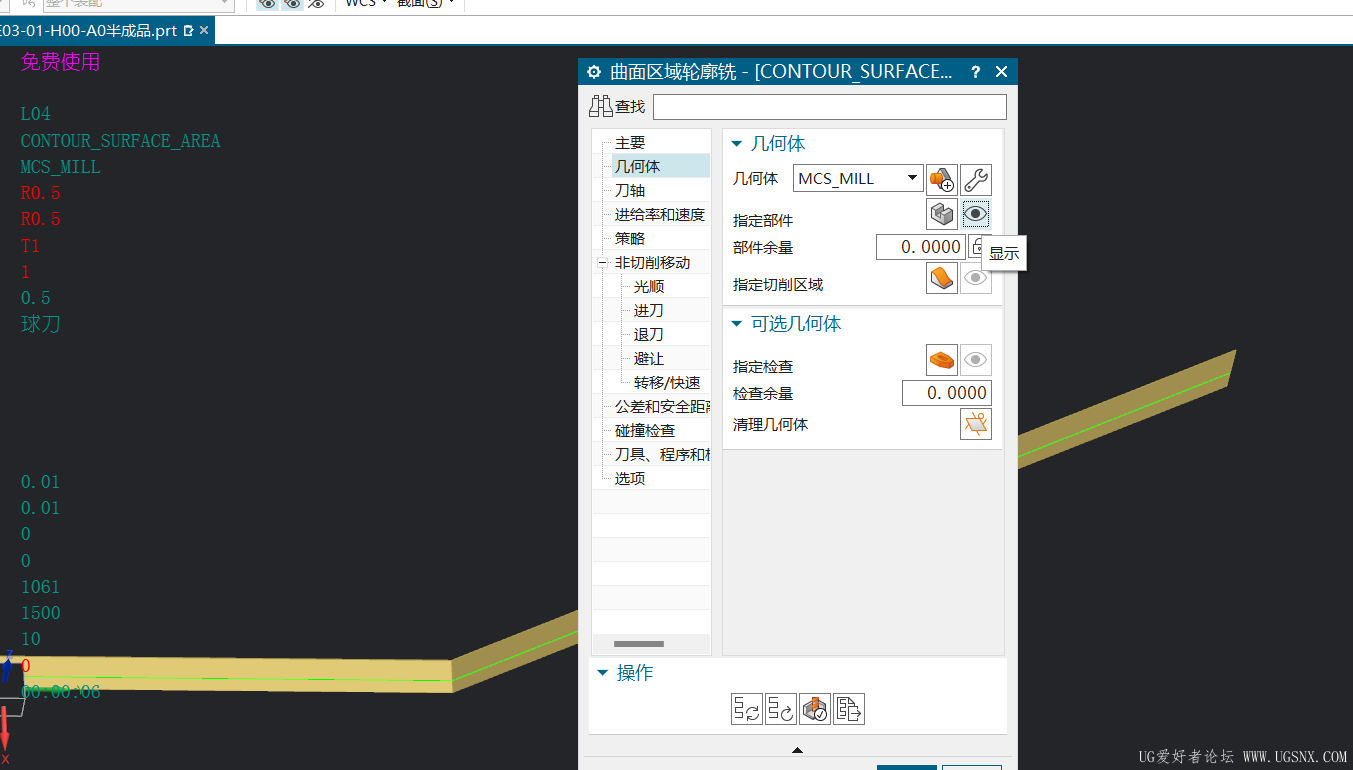The height and width of the screenshot is (770, 1353).
Task: Open the 公差和安全距离 tree item
Action: 662,406
